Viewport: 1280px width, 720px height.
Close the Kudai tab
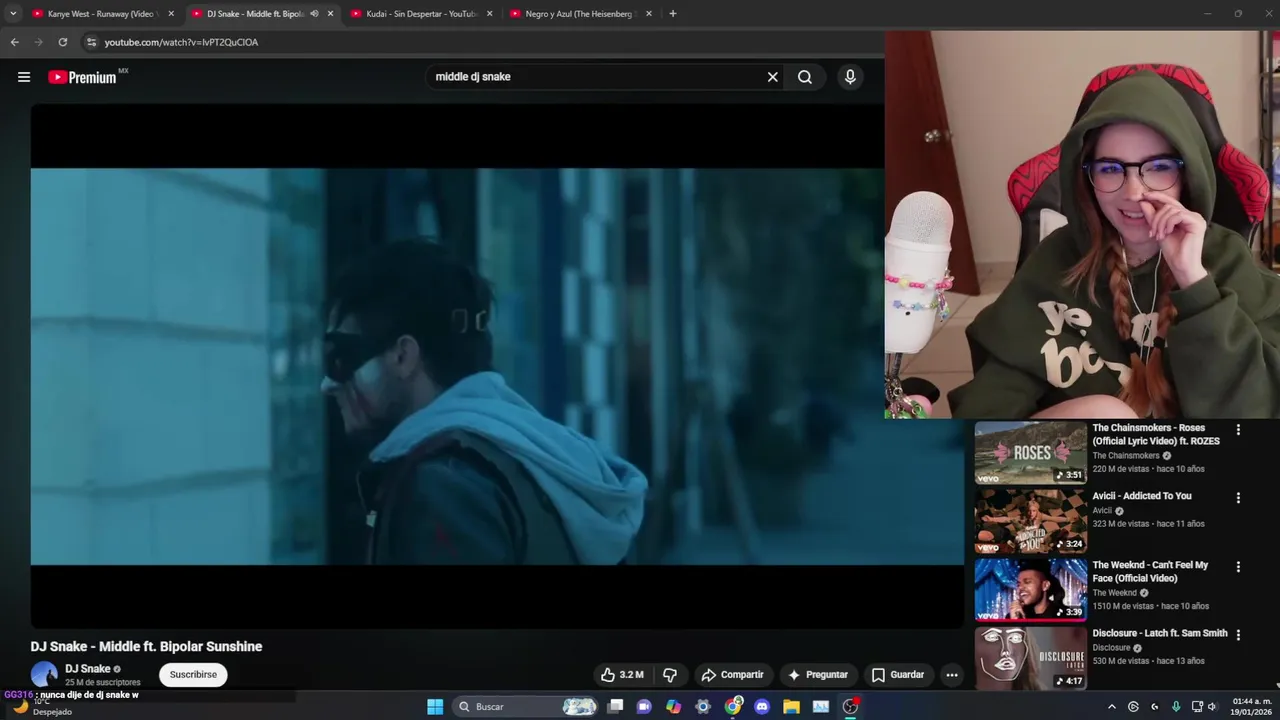(x=490, y=14)
